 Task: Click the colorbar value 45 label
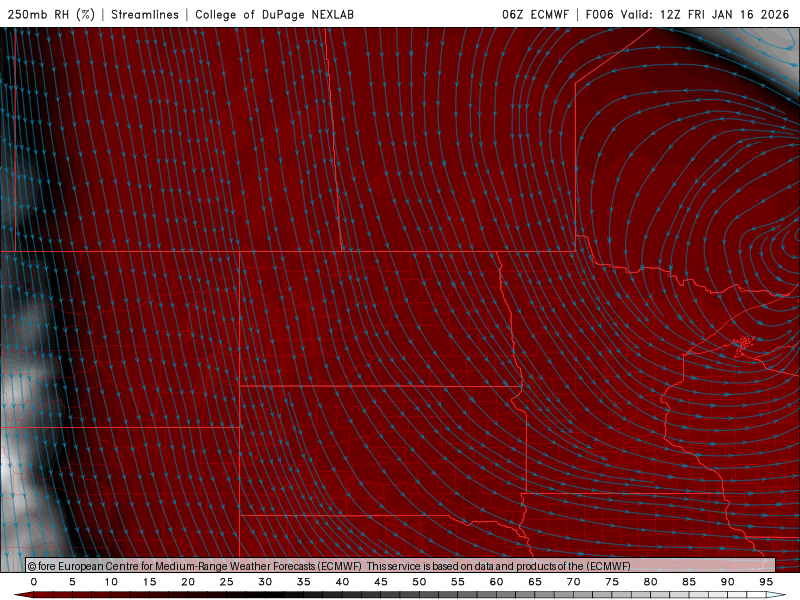[381, 582]
